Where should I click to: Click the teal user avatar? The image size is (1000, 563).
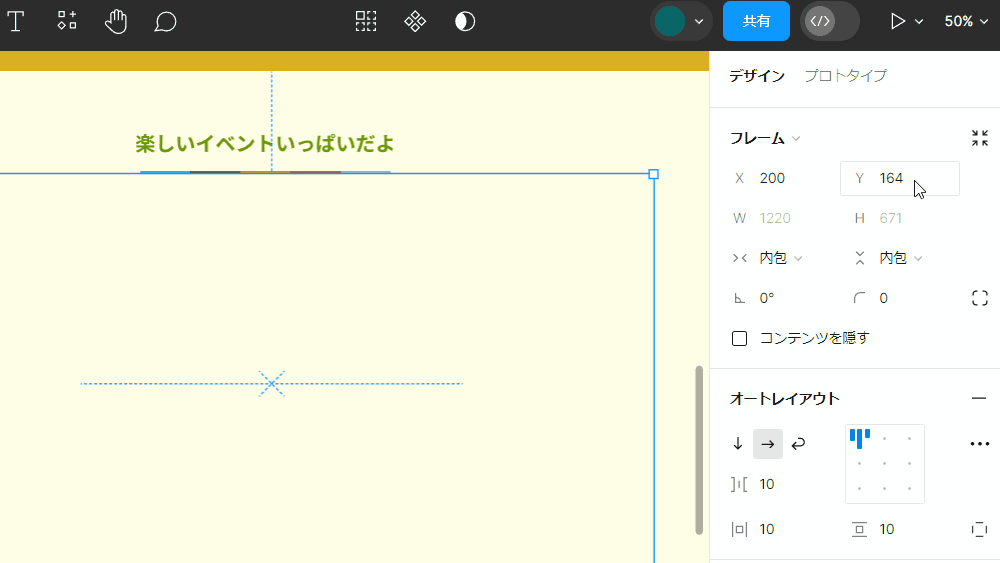pos(670,21)
